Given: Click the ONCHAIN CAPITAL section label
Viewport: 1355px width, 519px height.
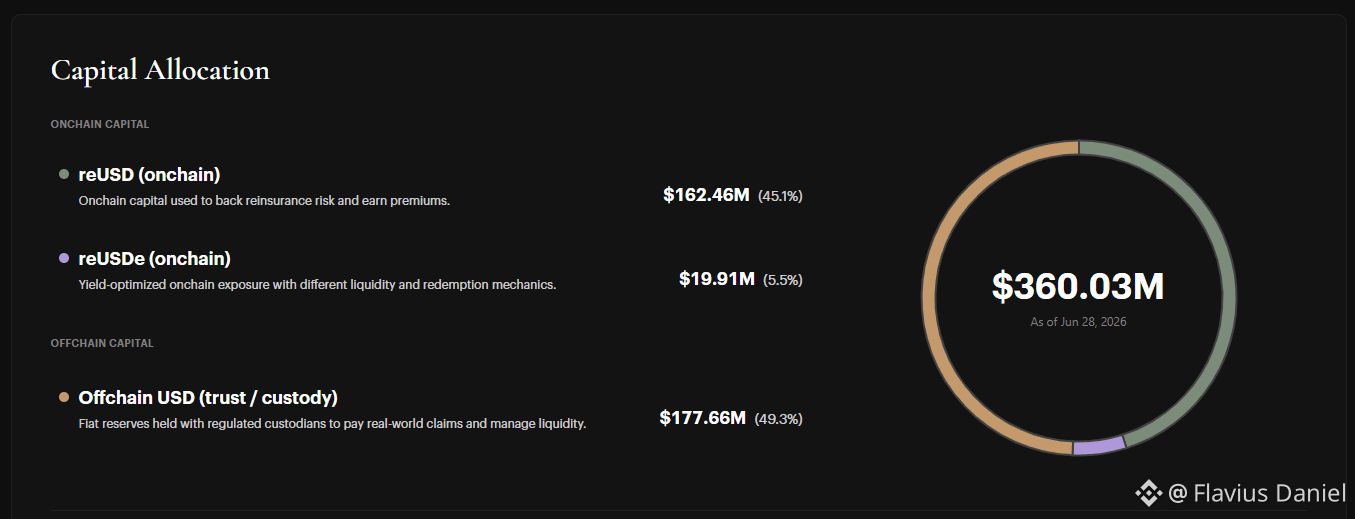Looking at the screenshot, I should click(x=100, y=124).
